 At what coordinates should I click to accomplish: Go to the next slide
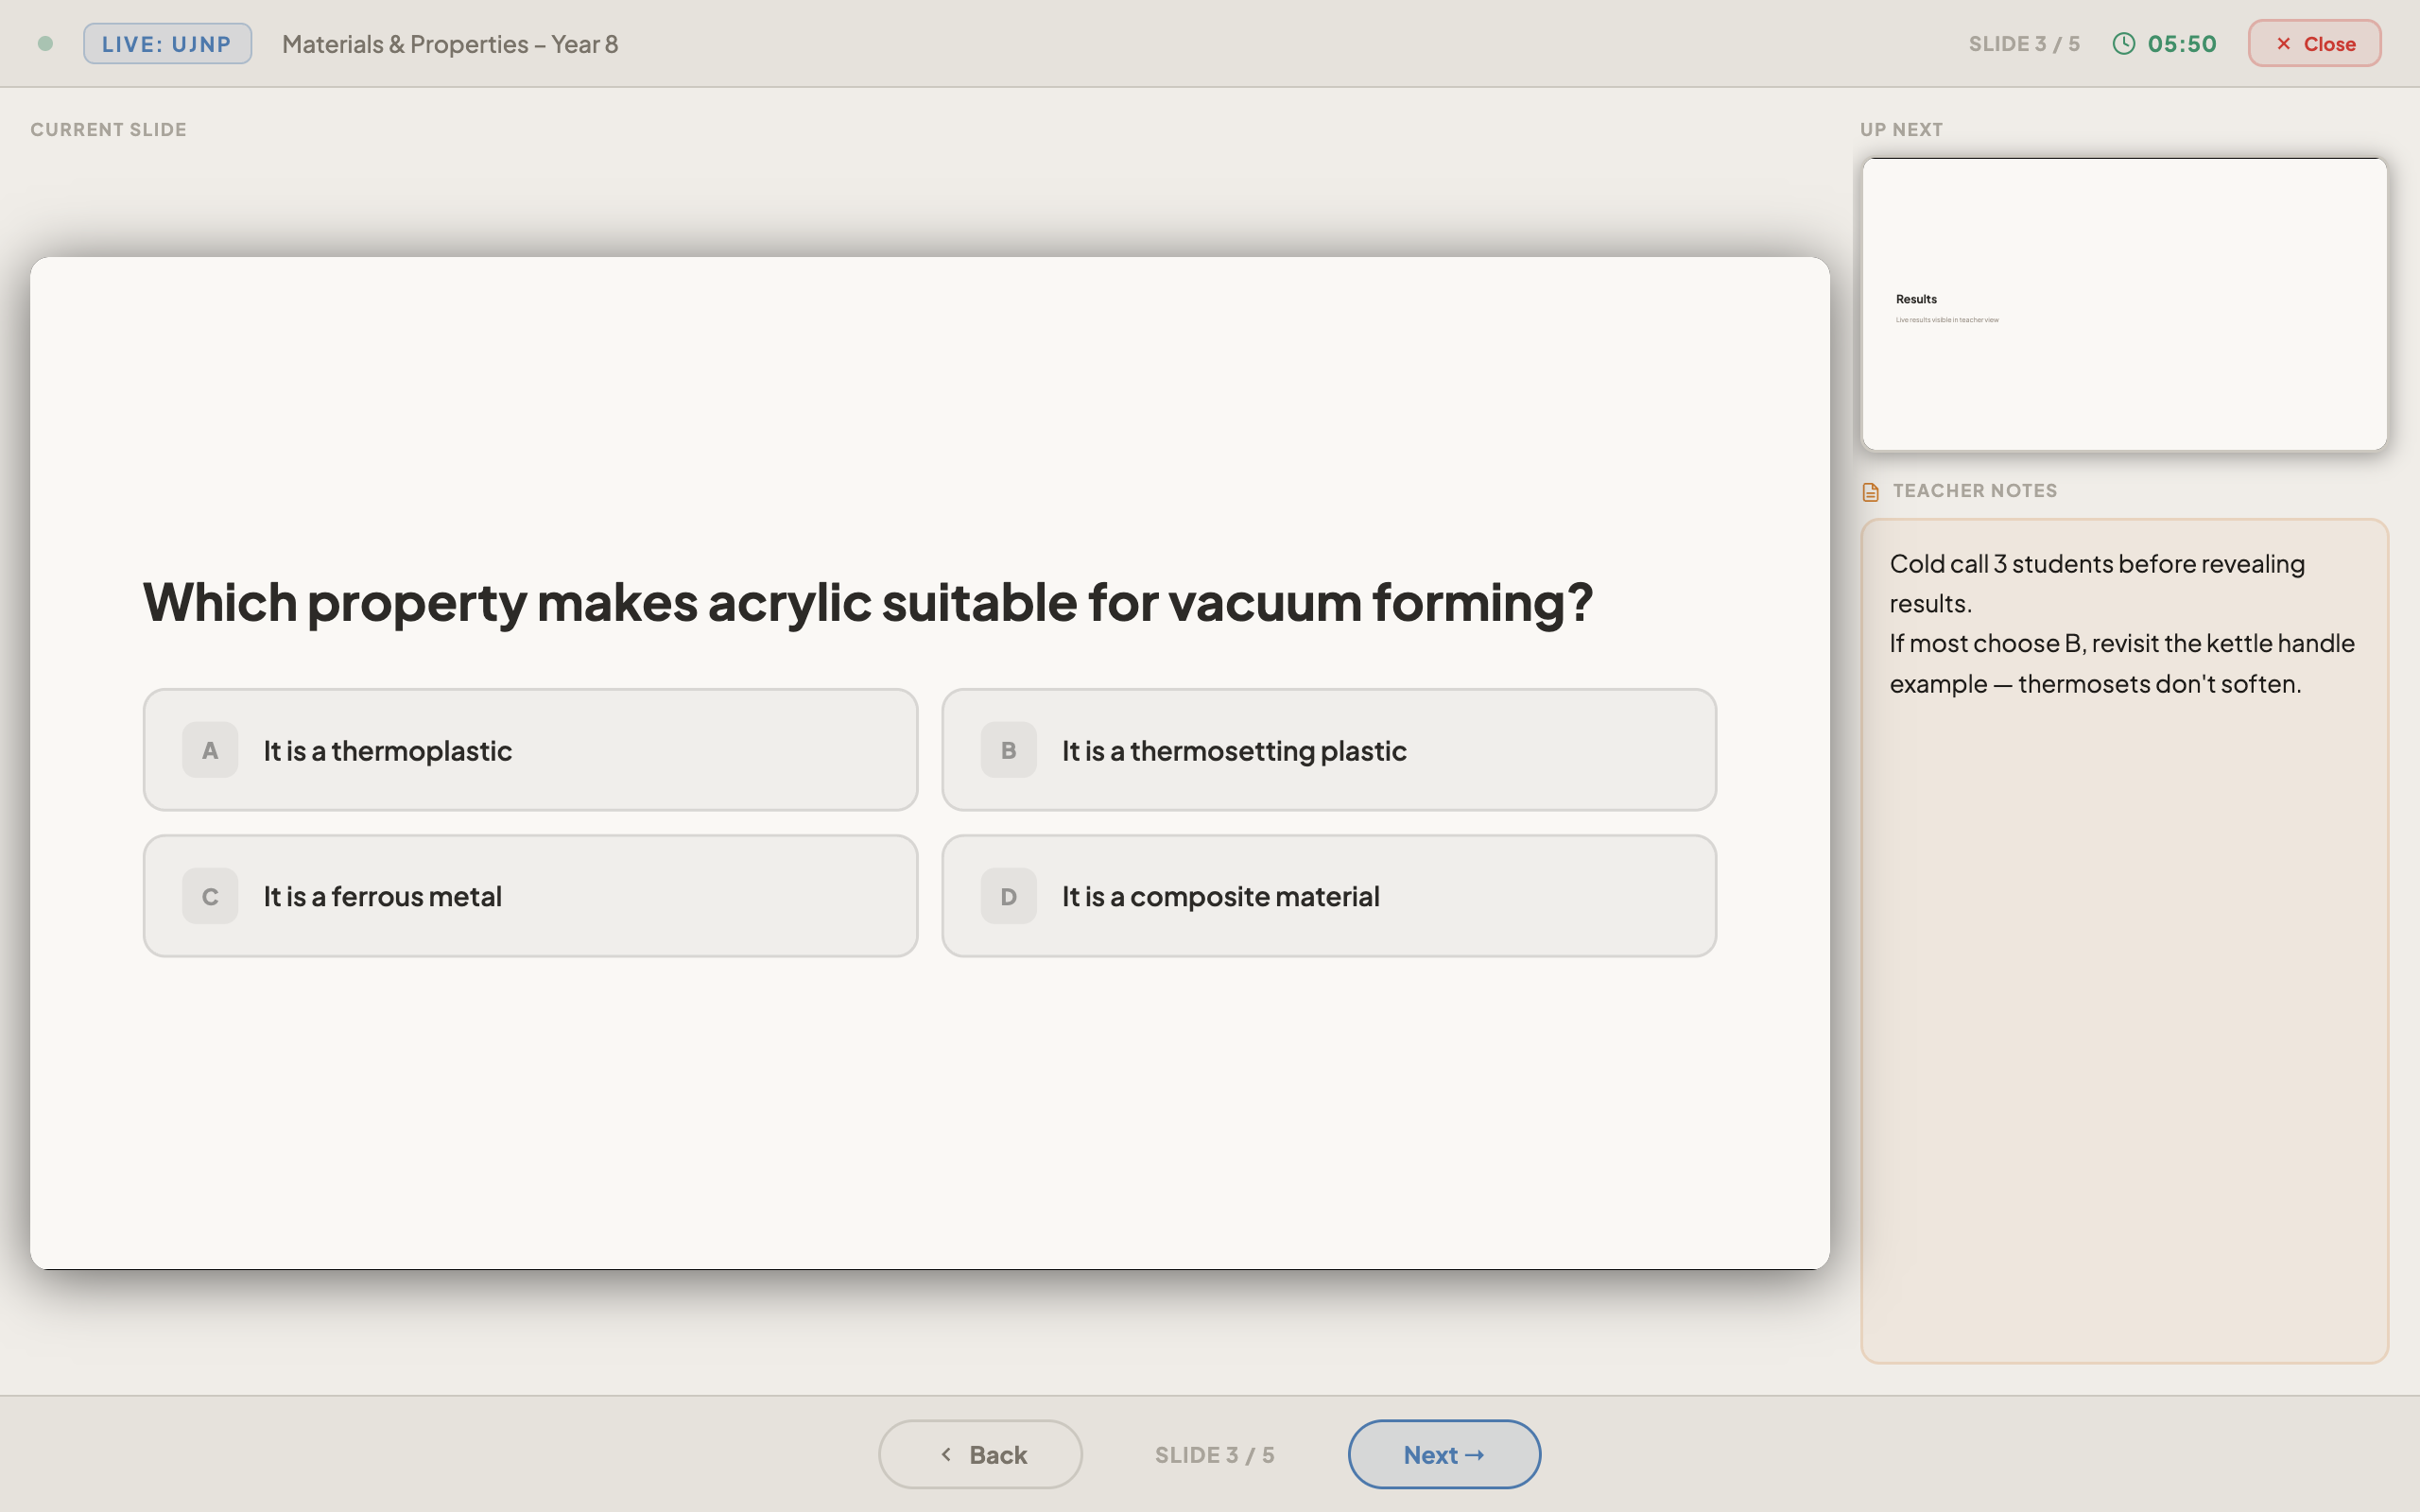(1444, 1454)
